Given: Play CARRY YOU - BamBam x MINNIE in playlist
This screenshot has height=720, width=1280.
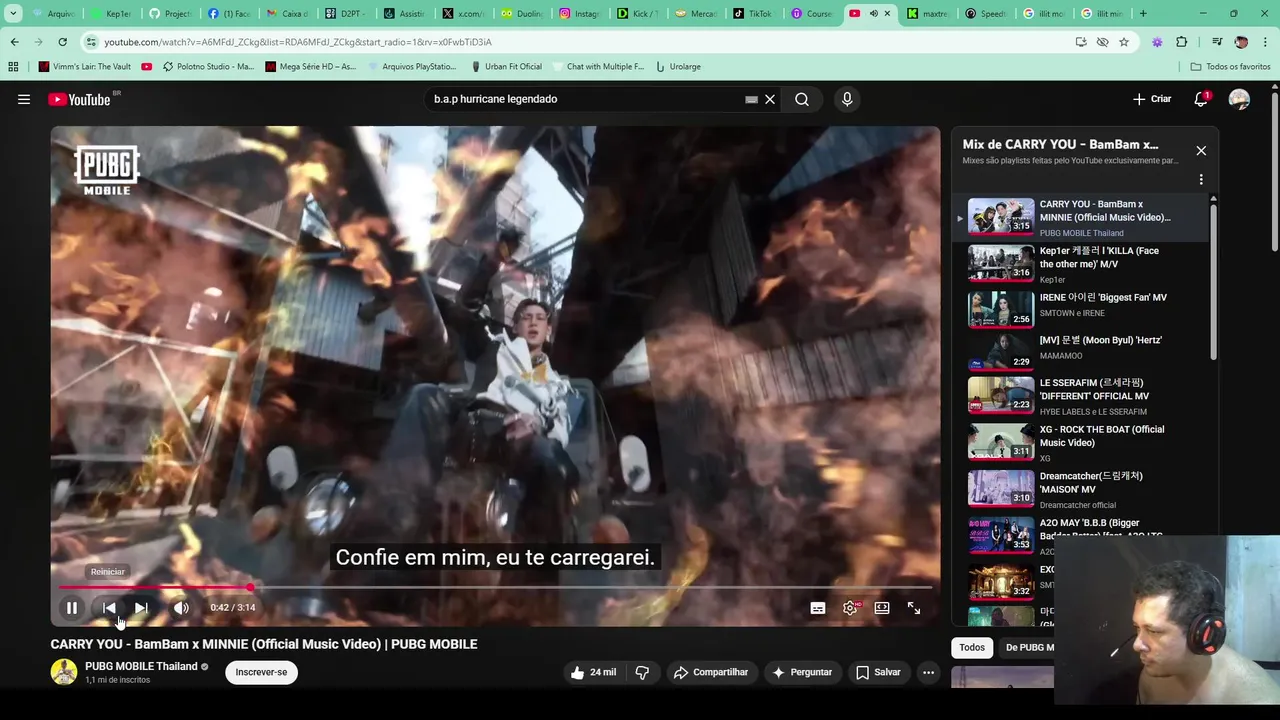Looking at the screenshot, I should [x=1081, y=217].
